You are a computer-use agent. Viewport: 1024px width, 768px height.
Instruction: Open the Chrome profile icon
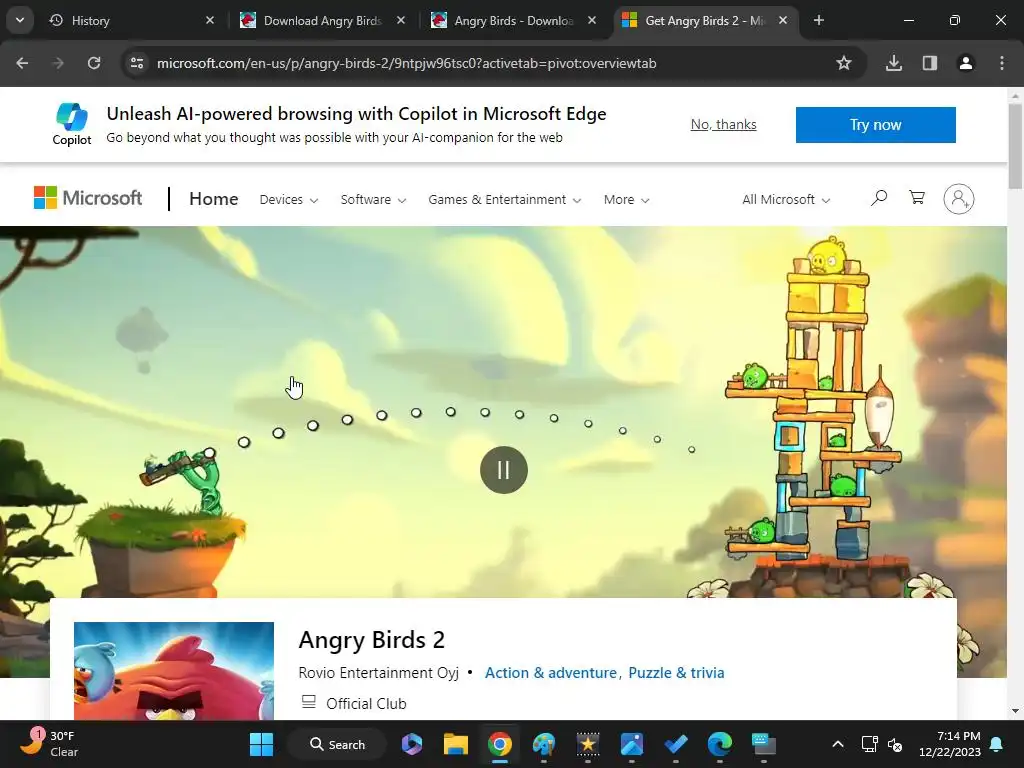(x=966, y=63)
